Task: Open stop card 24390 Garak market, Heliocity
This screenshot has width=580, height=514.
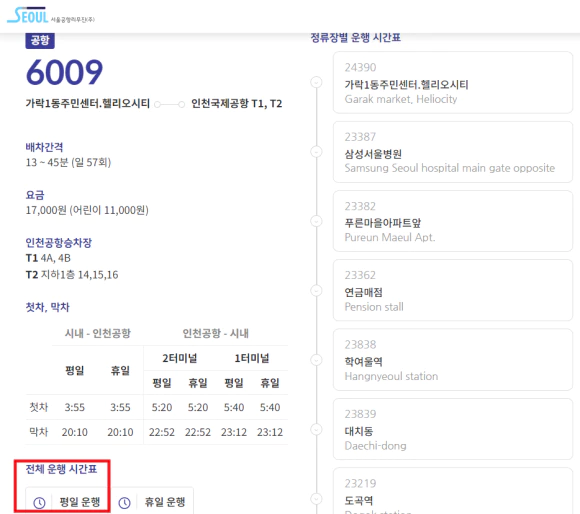Action: (453, 82)
